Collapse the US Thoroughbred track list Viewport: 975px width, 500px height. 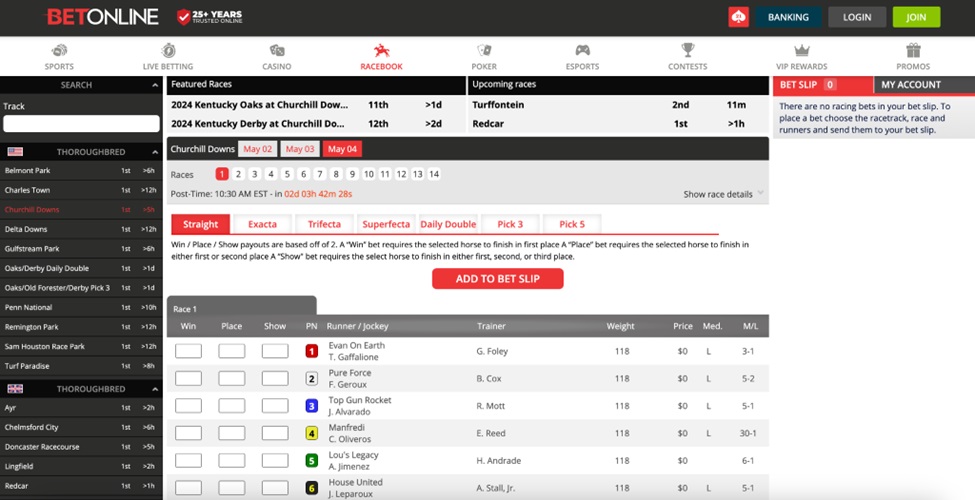[x=154, y=152]
